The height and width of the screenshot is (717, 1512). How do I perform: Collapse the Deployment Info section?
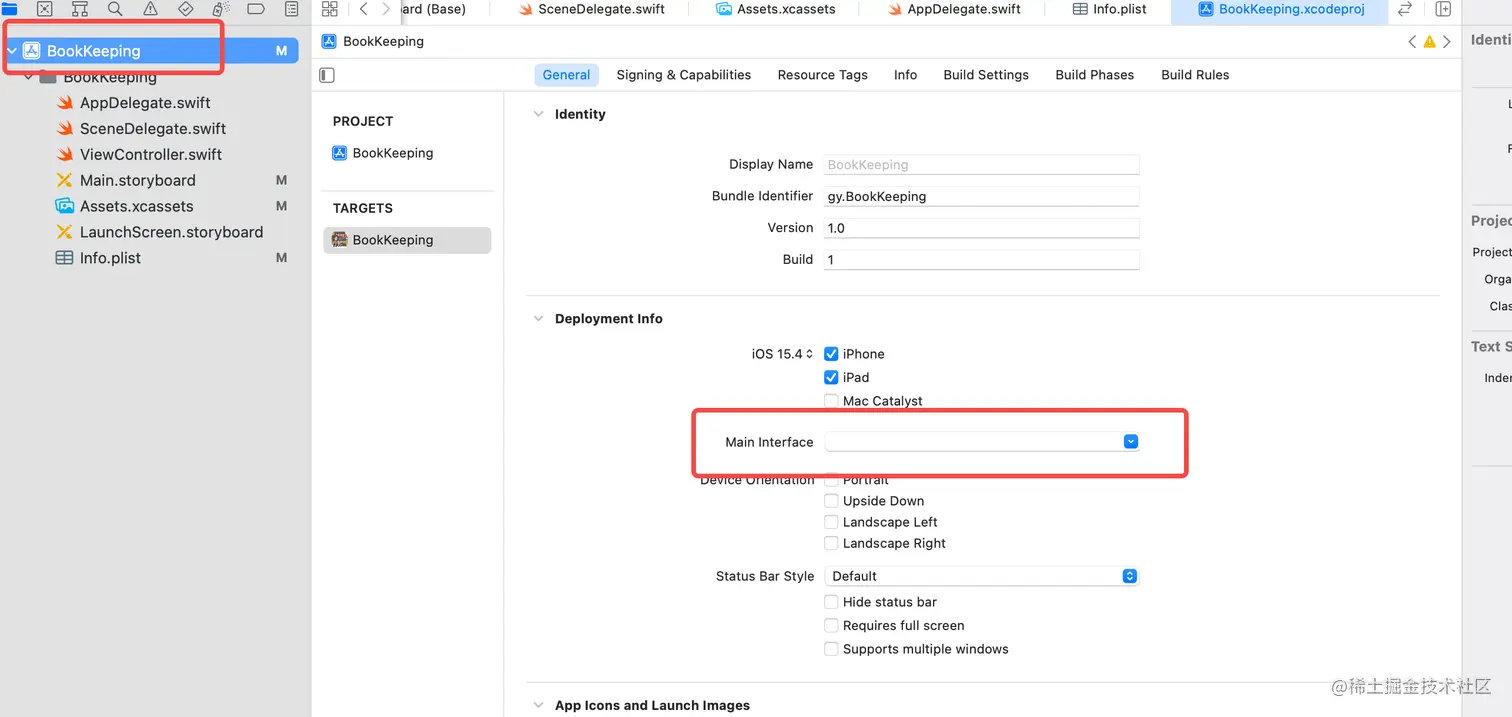(538, 318)
